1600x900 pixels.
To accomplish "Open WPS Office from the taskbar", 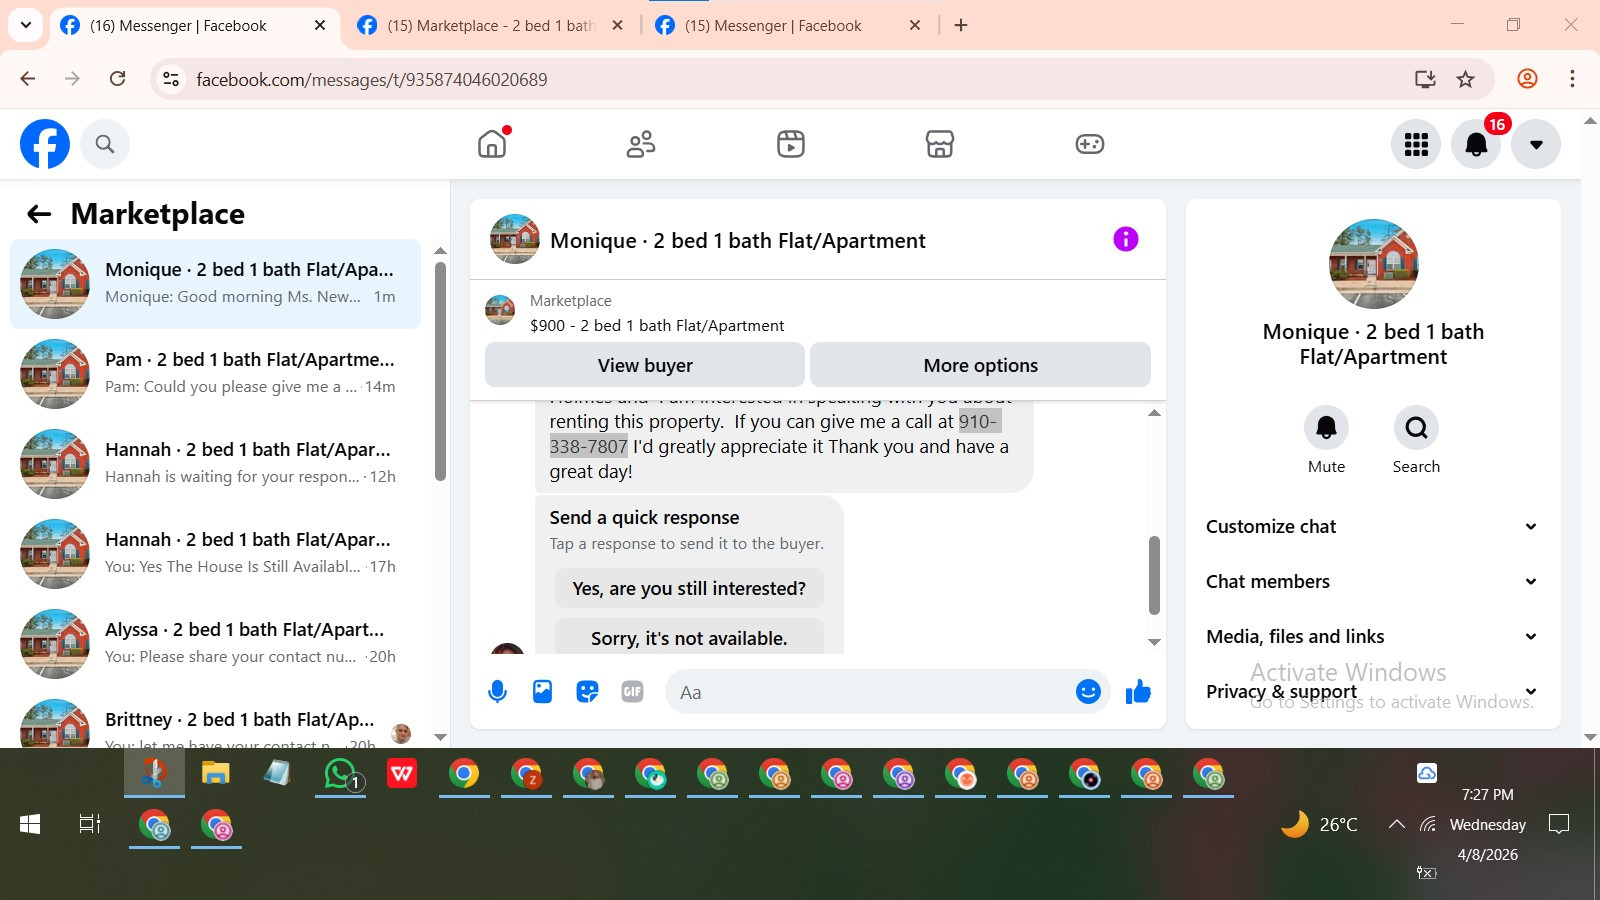I will (x=402, y=773).
